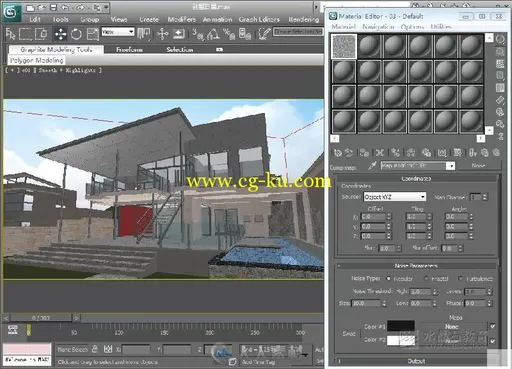Click the Undo arrow in quick access toolbar

(65, 7)
